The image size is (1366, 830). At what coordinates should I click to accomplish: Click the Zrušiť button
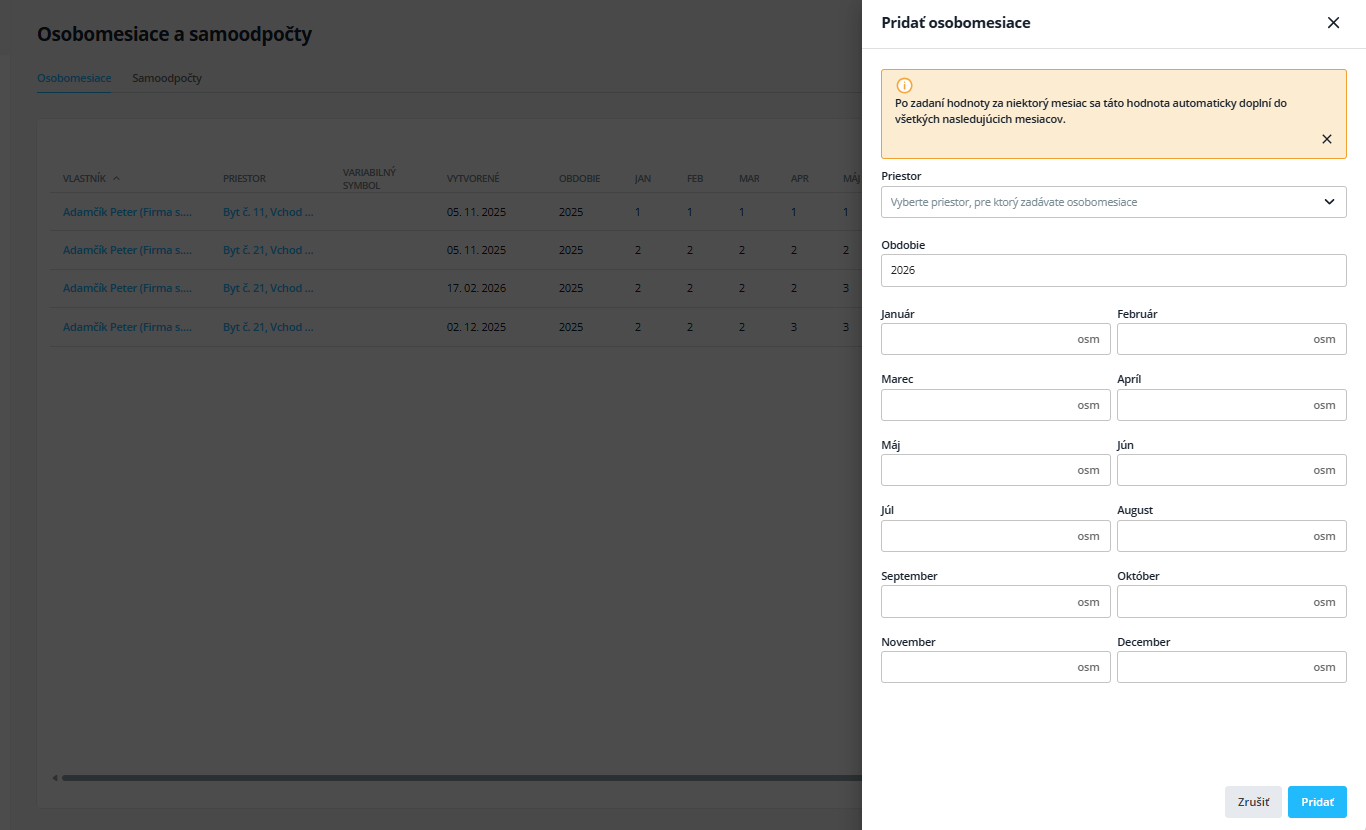pos(1253,802)
